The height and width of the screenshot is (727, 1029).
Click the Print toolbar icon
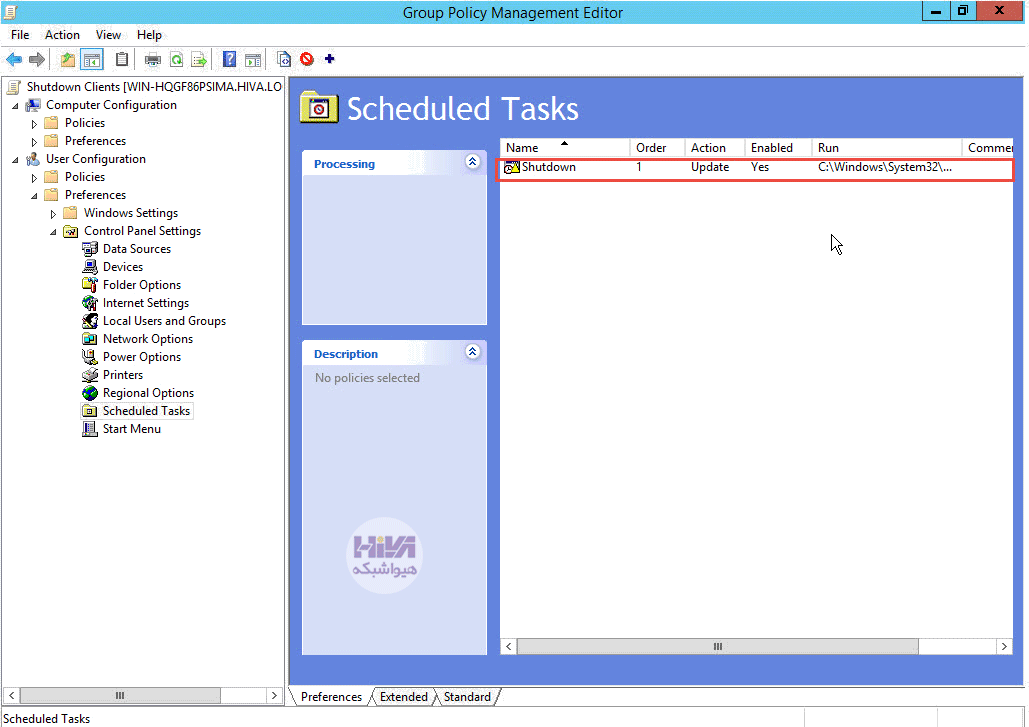coord(153,60)
